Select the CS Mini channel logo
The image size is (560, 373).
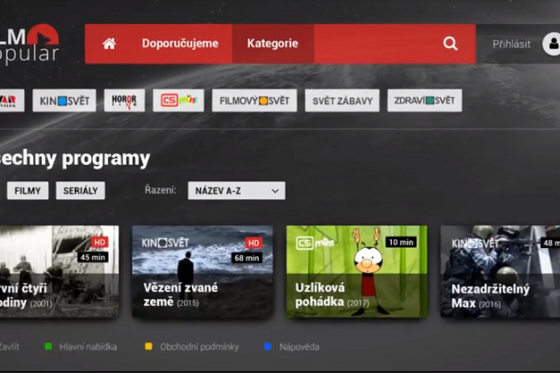click(179, 100)
